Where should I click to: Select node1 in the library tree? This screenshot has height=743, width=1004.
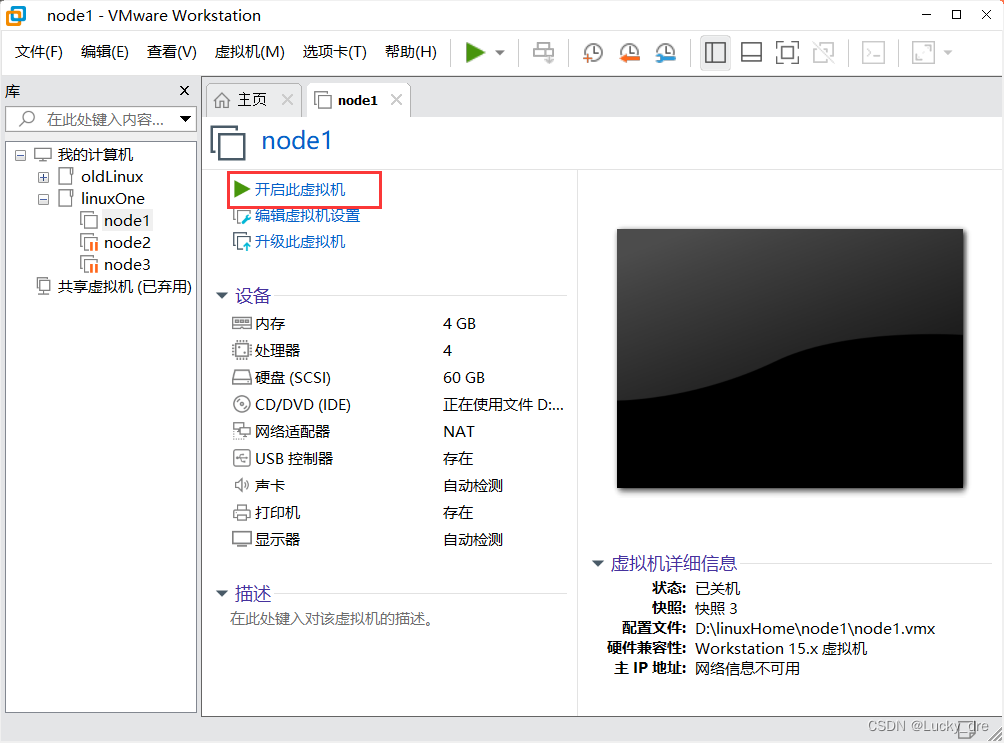tap(126, 221)
